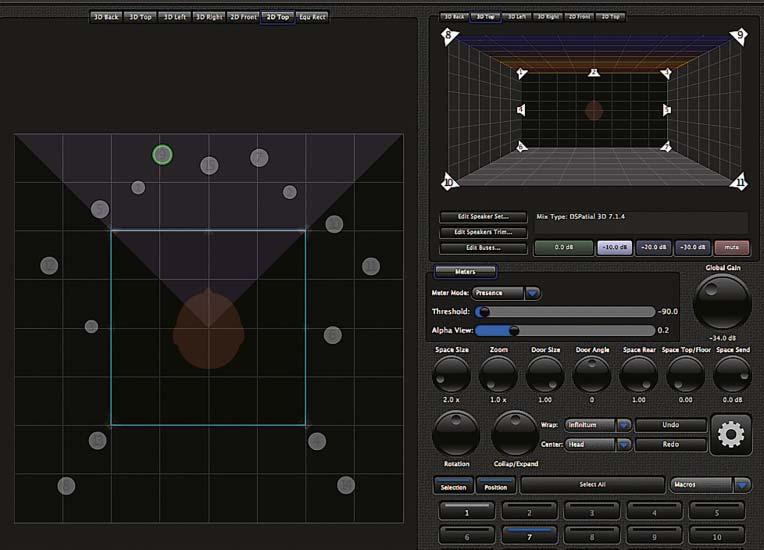
Task: Toggle source button 7
Action: pos(529,536)
